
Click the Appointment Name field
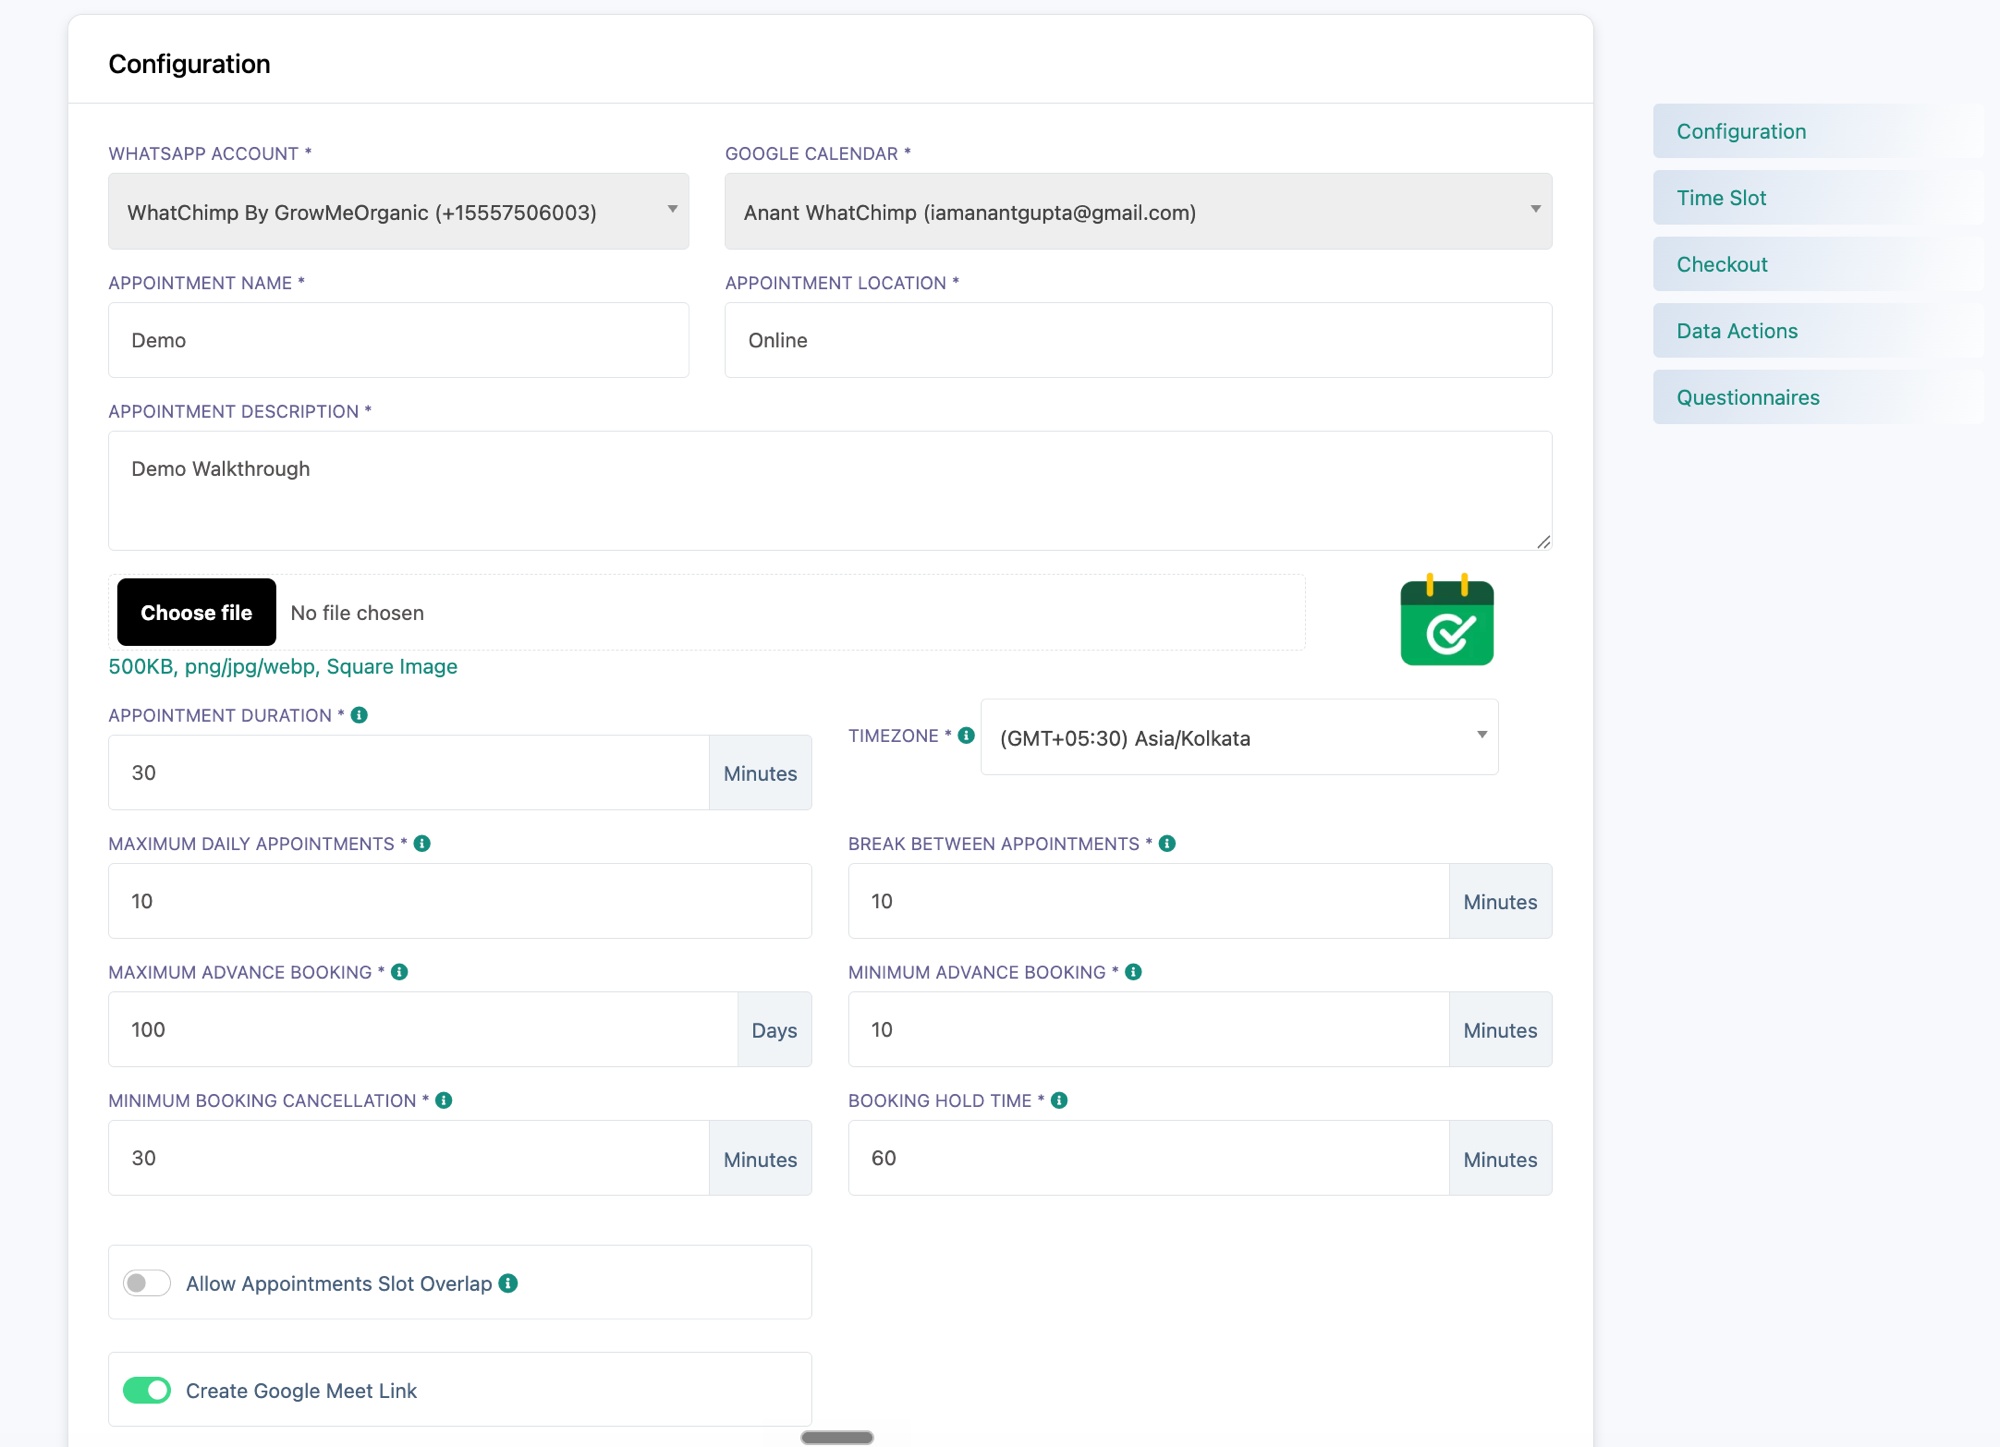coord(398,340)
